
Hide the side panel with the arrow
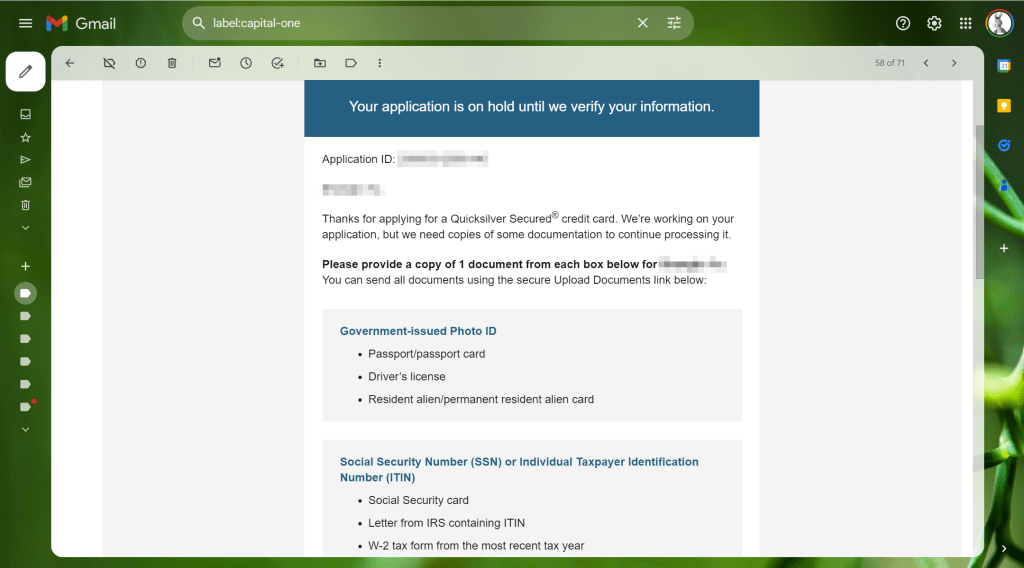pos(1004,548)
